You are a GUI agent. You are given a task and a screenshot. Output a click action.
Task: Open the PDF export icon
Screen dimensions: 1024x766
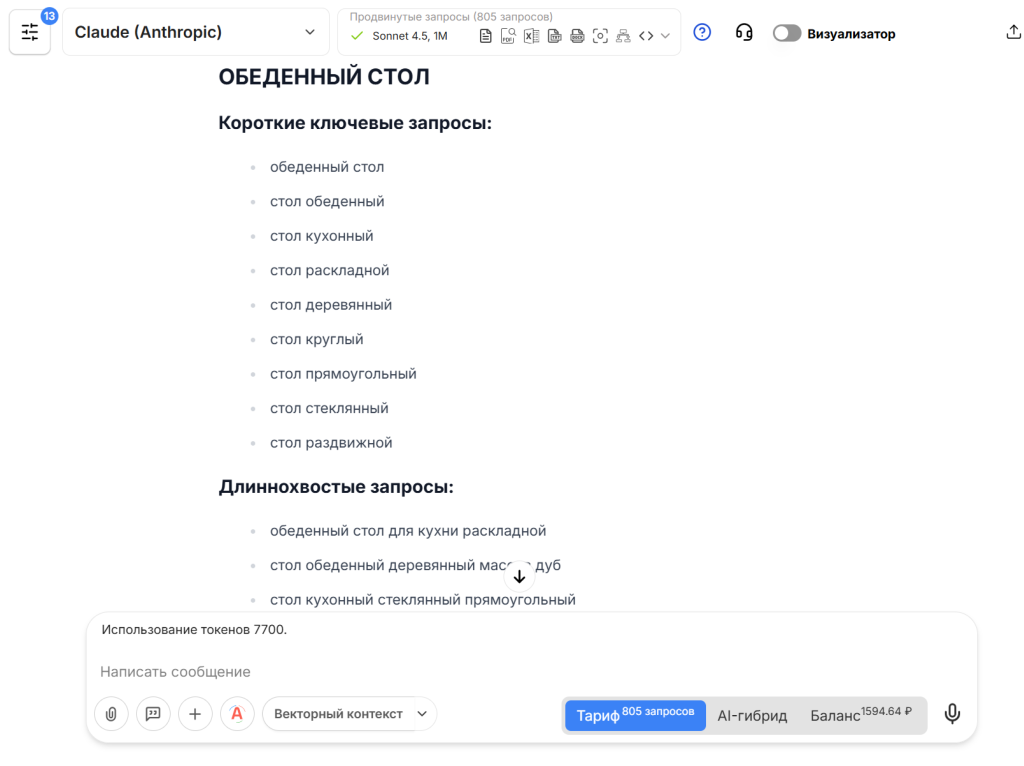(x=508, y=35)
